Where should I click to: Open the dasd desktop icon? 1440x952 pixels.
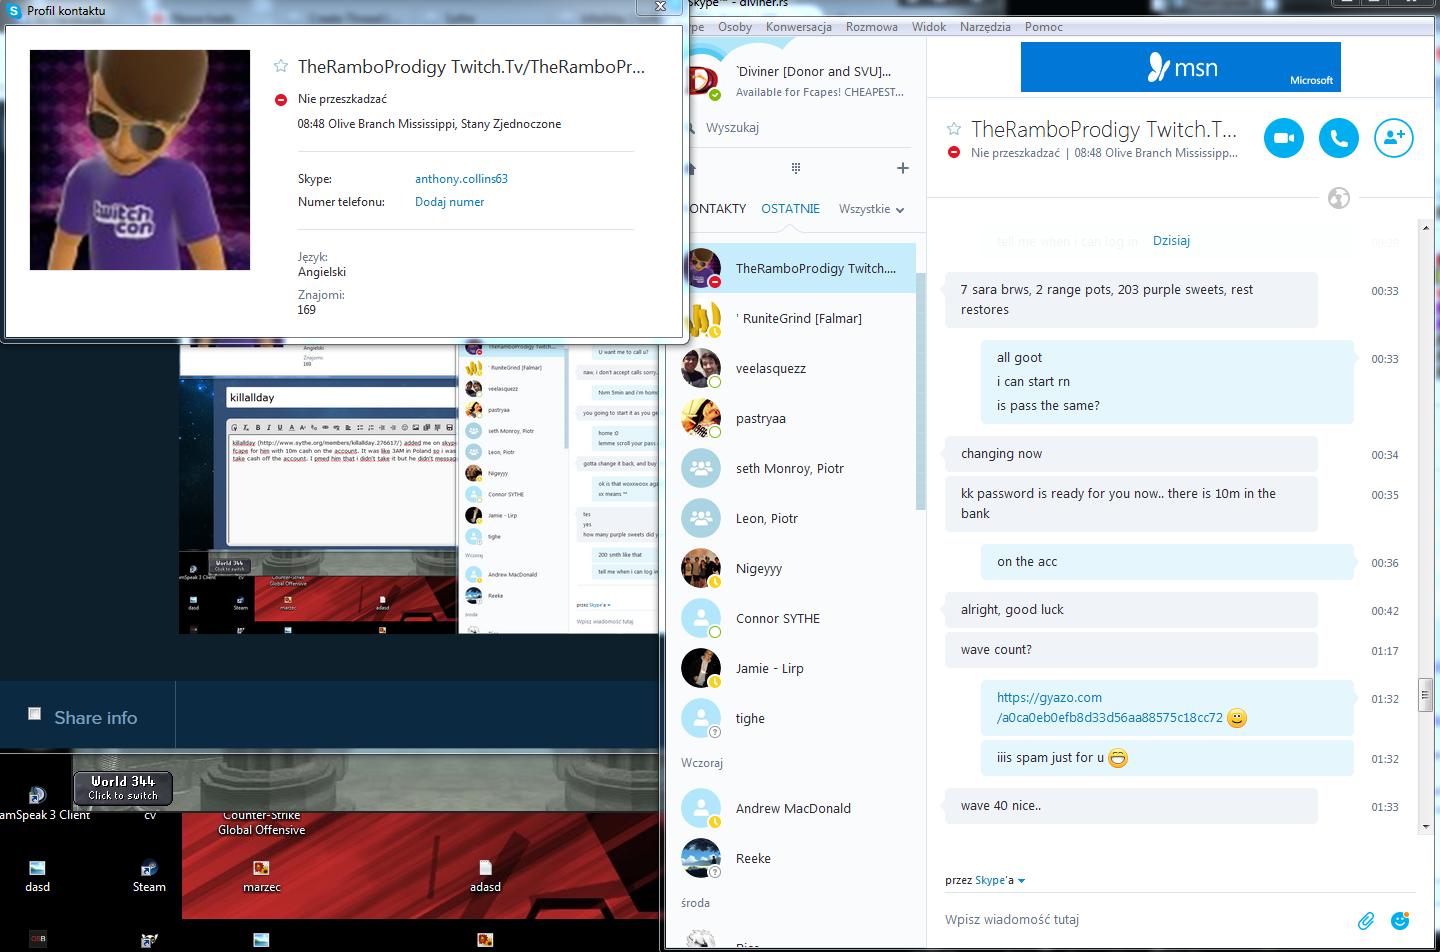[37, 876]
